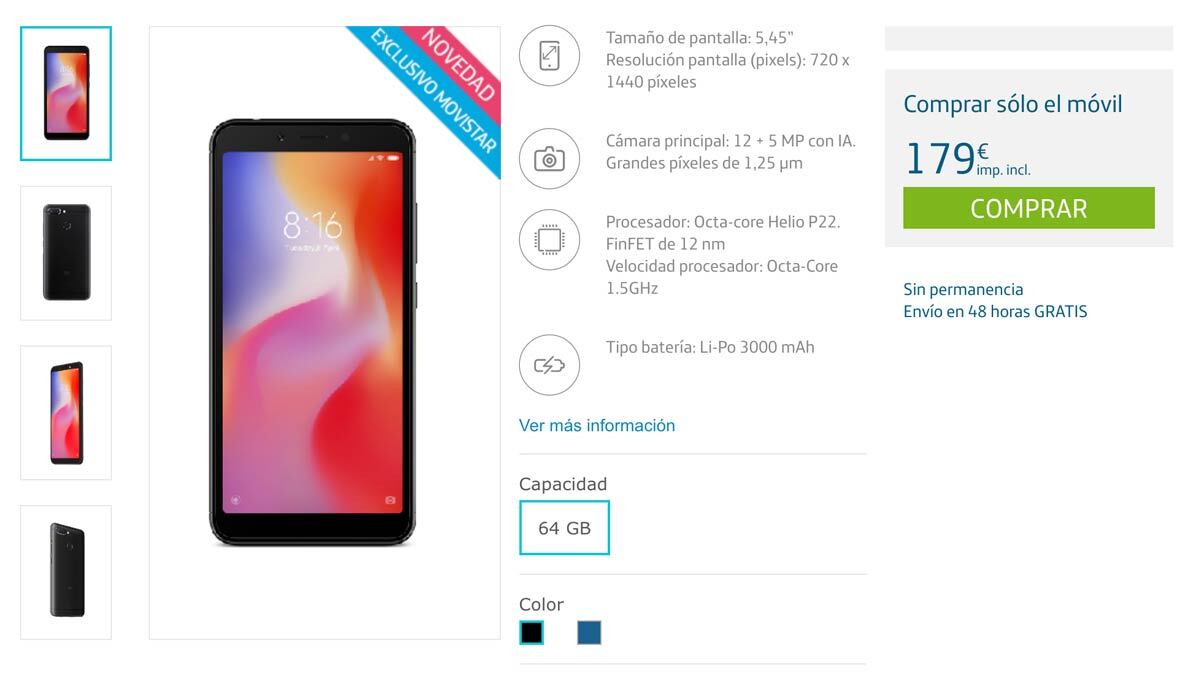The image size is (1200, 679).
Task: Click Comprar sólo el móvil heading
Action: coord(1013,104)
